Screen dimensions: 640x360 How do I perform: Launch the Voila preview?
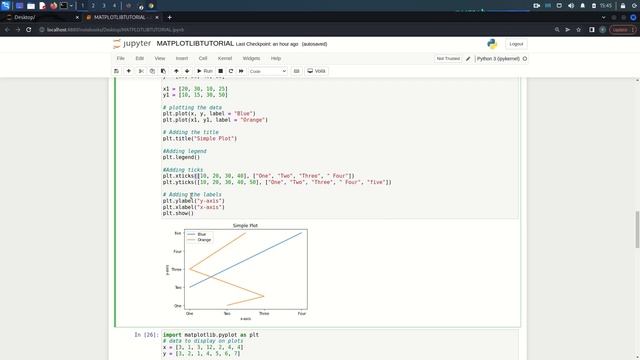[317, 71]
